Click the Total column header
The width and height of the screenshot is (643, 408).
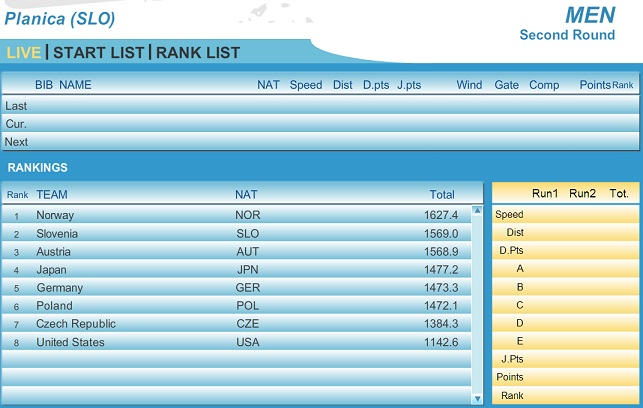(x=442, y=194)
